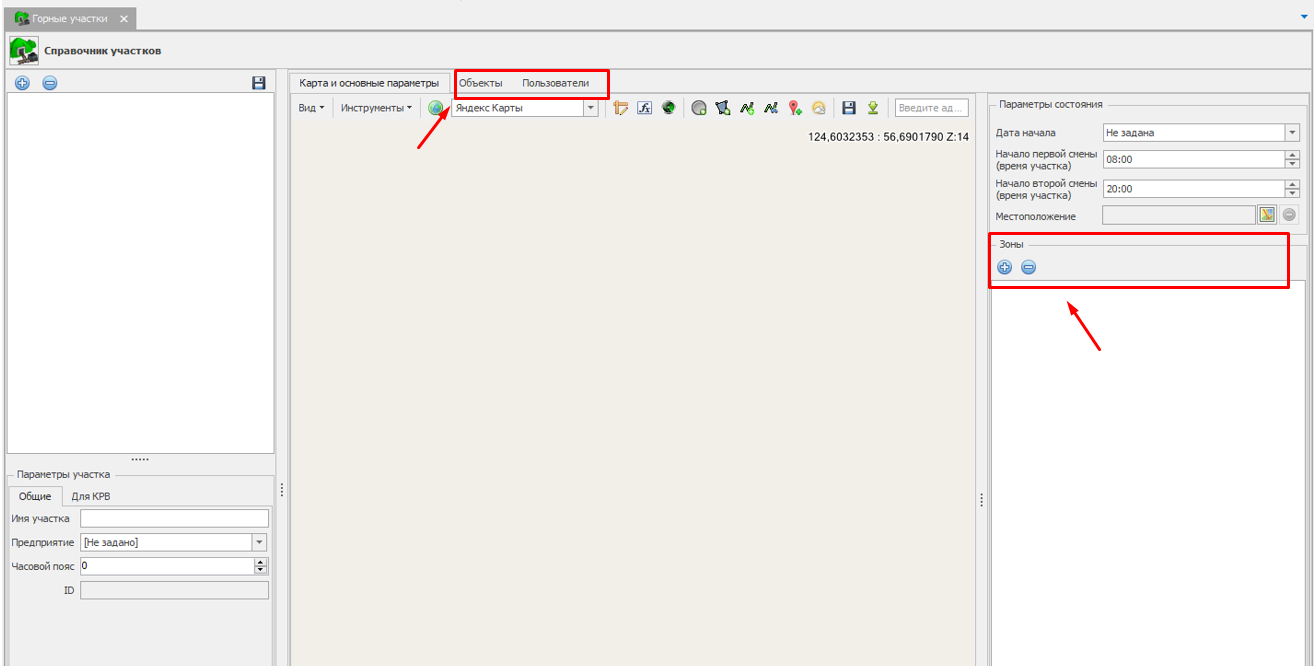The height and width of the screenshot is (666, 1316).
Task: Save the site list with the left panel floppy disk icon
Action: coord(258,83)
